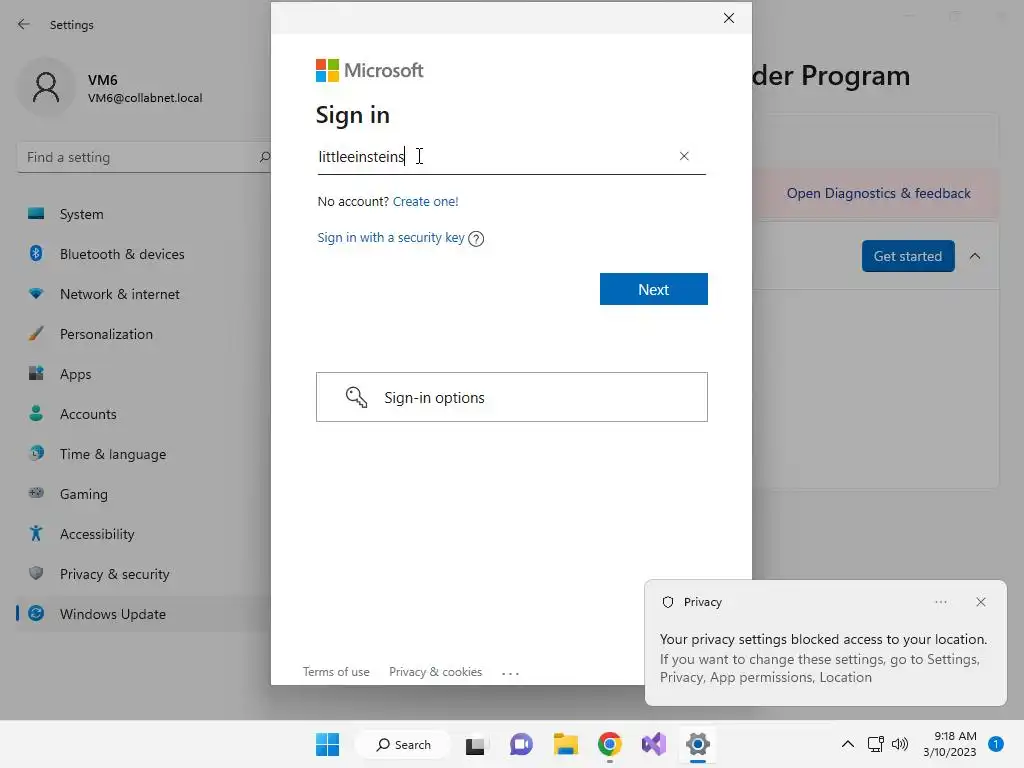Click the Apps icon in sidebar
1024x768 pixels.
click(x=36, y=374)
